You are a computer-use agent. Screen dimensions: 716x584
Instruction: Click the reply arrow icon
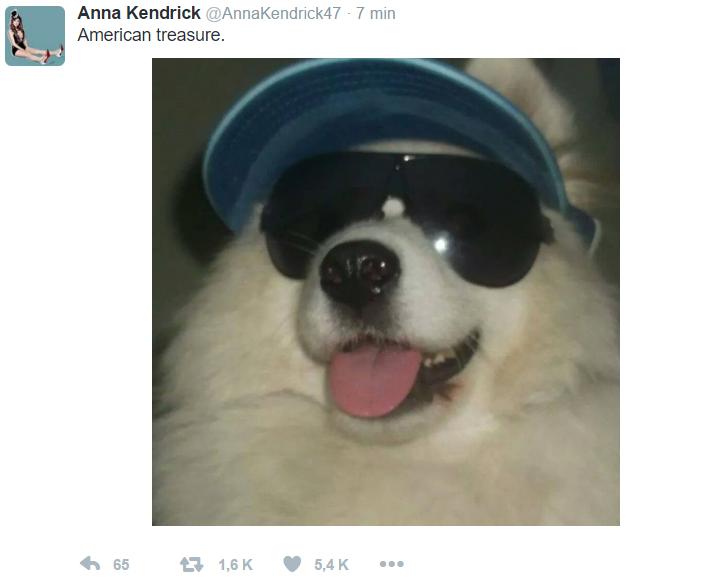pos(90,564)
